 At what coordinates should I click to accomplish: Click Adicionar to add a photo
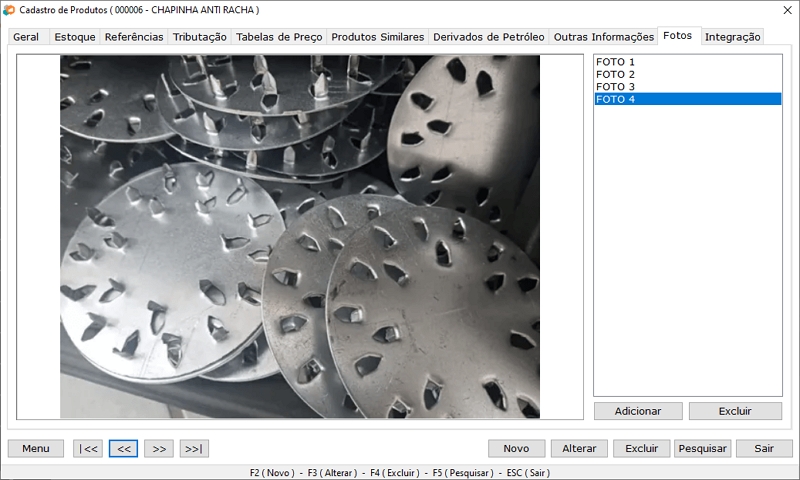coord(638,411)
